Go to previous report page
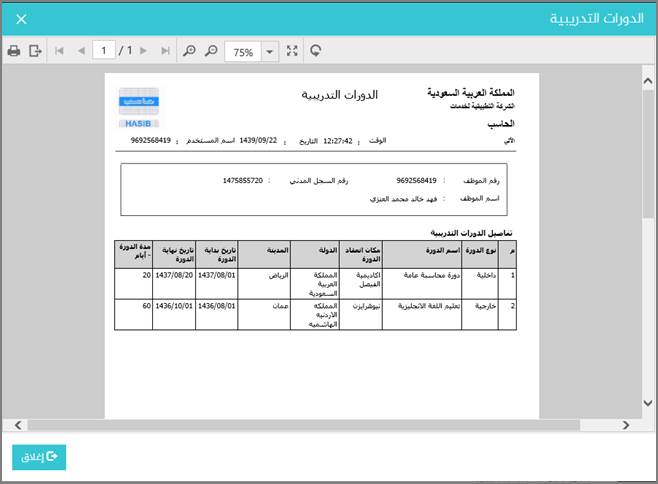This screenshot has width=658, height=484. point(81,51)
